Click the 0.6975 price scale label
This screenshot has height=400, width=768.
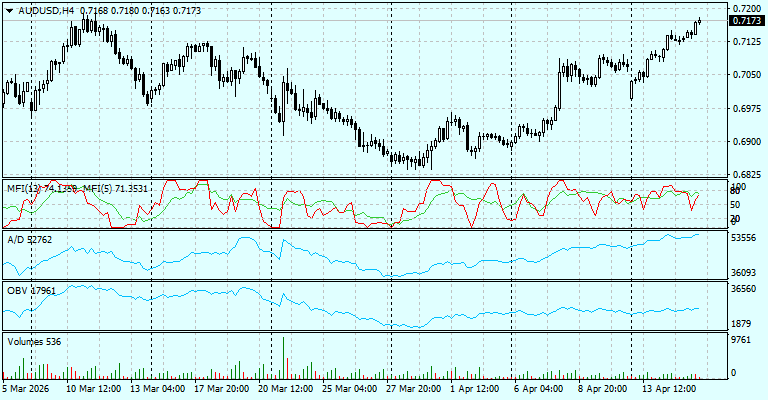747,108
